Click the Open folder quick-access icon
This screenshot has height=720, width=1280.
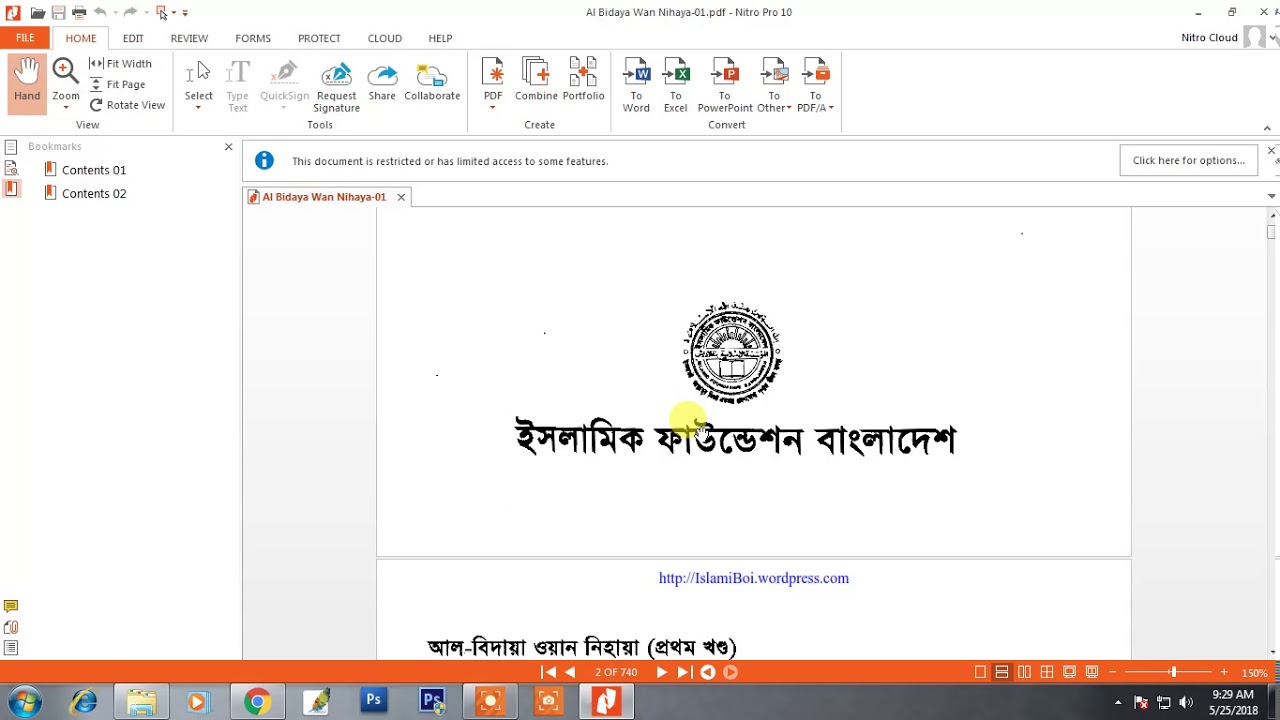pos(37,13)
